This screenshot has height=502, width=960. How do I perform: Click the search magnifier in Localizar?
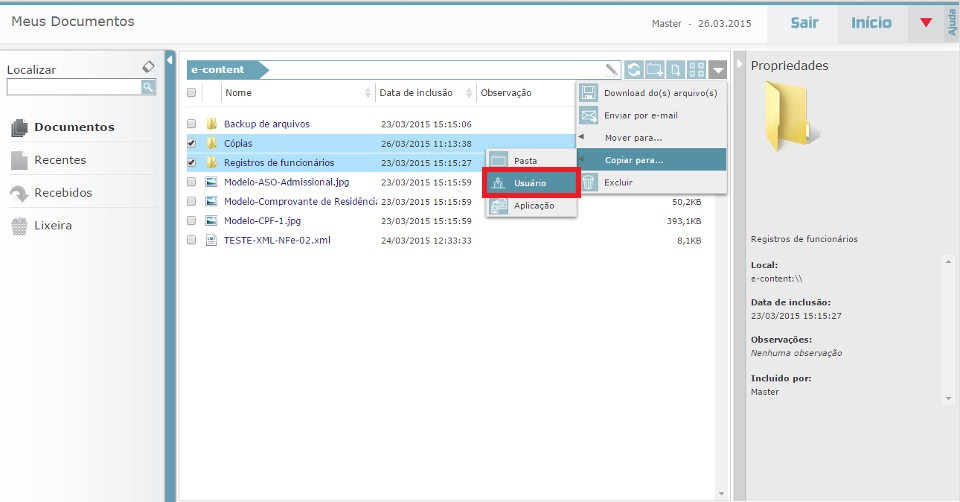[148, 88]
